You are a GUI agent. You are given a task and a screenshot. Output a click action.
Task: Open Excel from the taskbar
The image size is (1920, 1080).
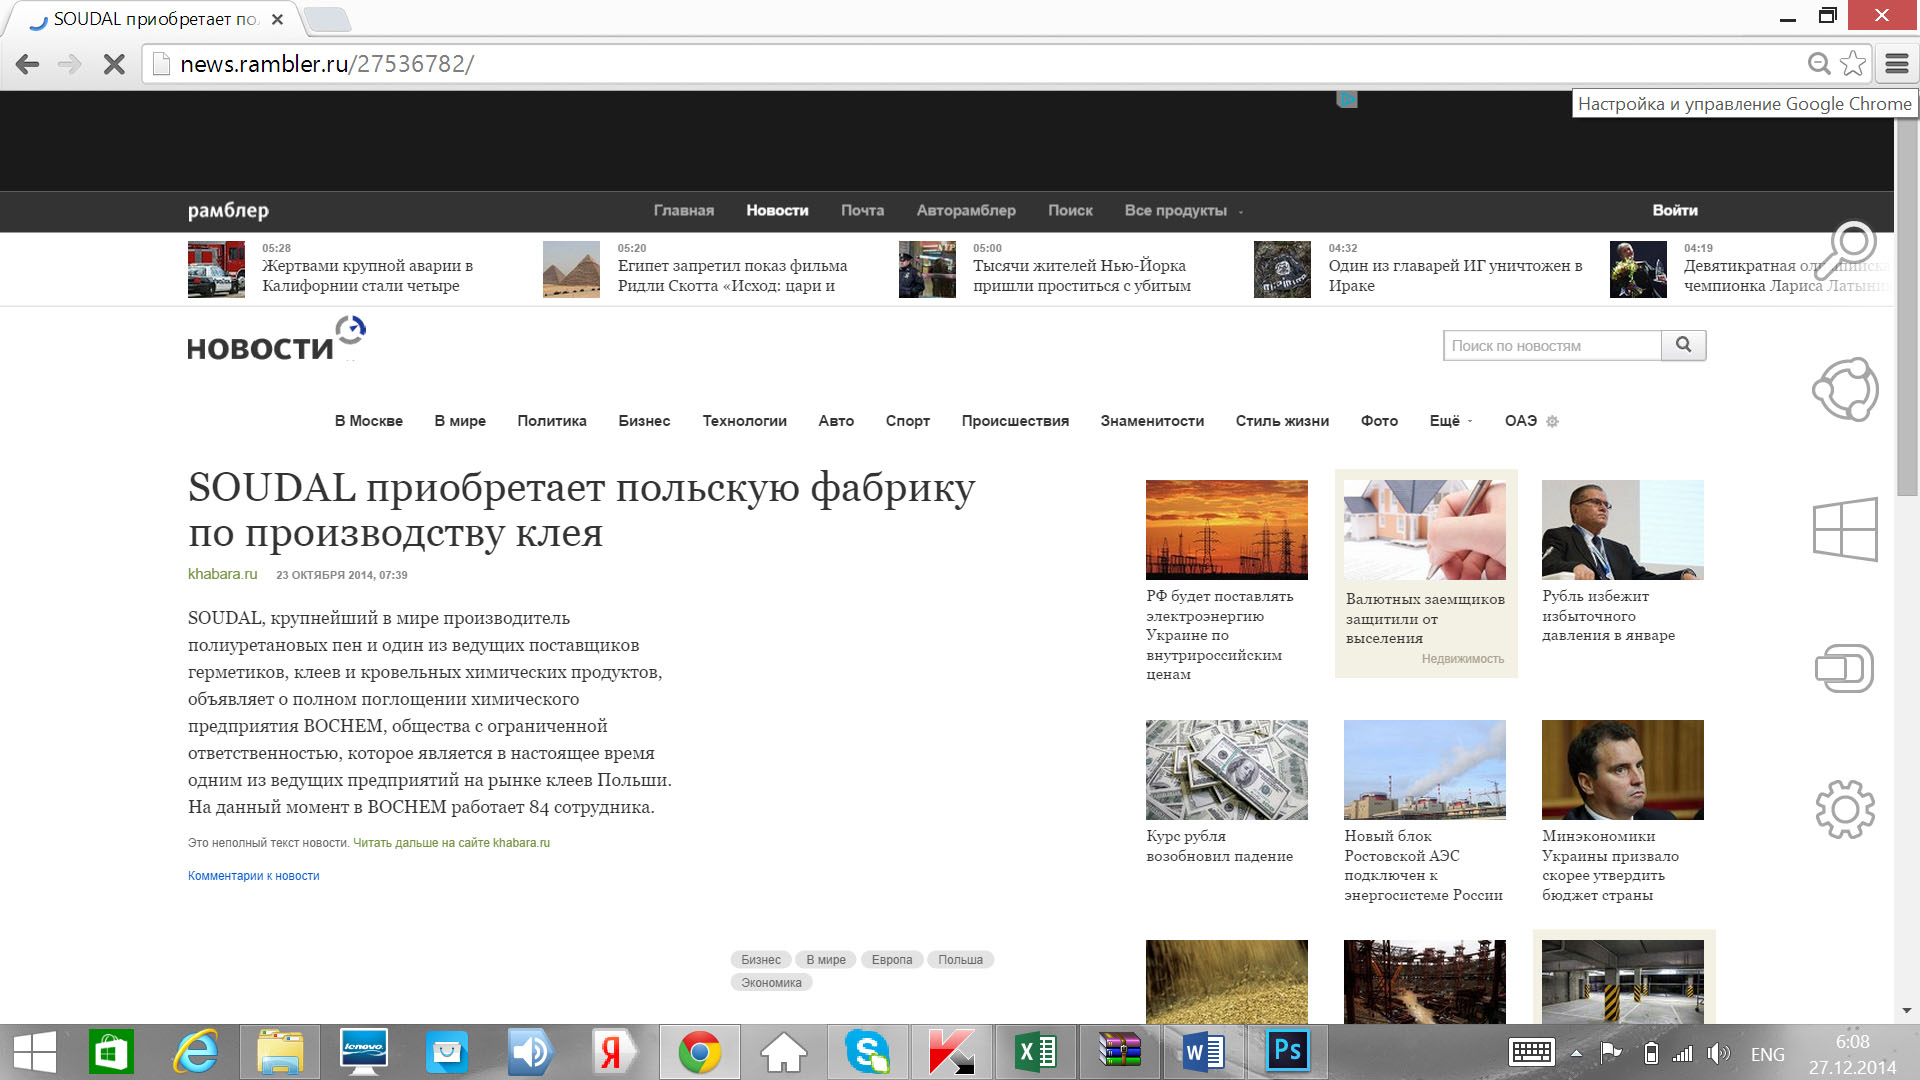pos(1036,1052)
